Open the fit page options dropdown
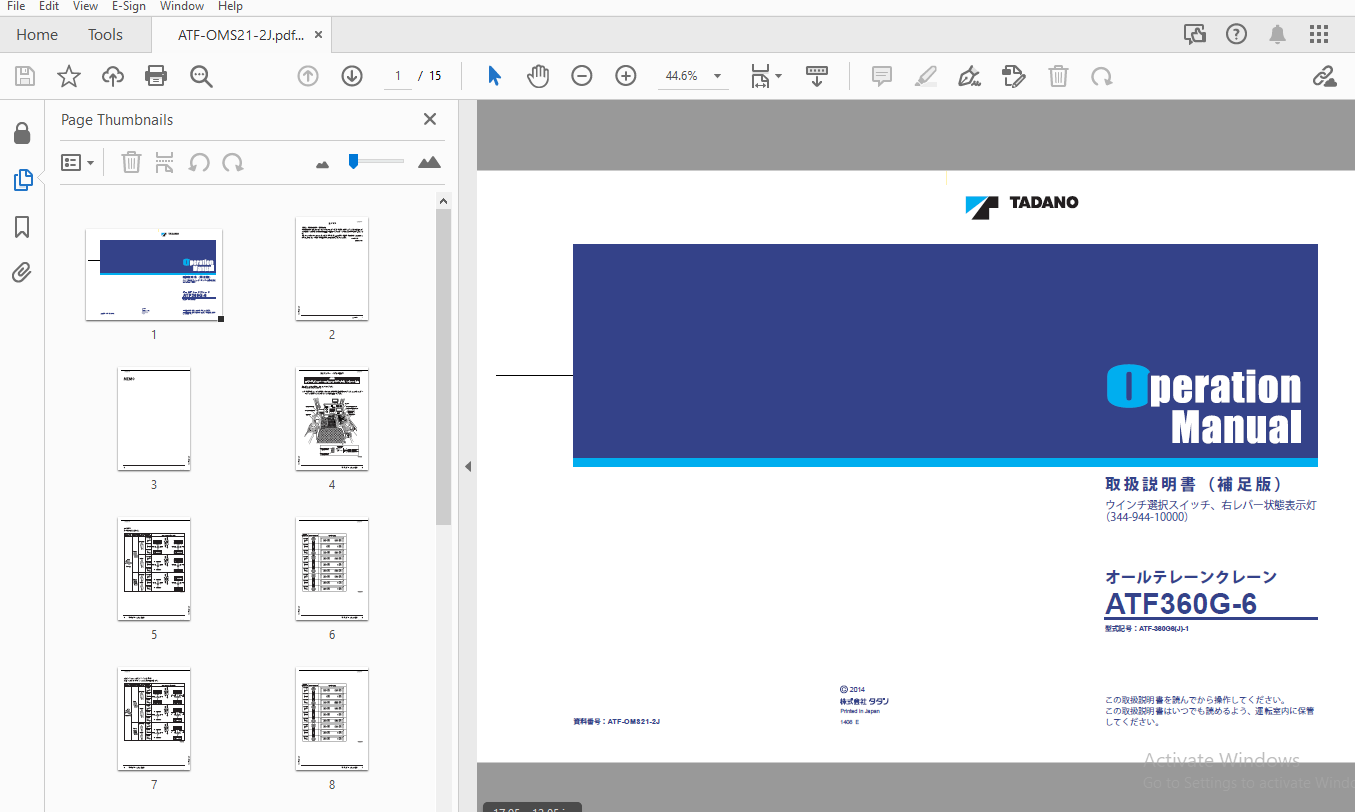The height and width of the screenshot is (812, 1355). 767,76
